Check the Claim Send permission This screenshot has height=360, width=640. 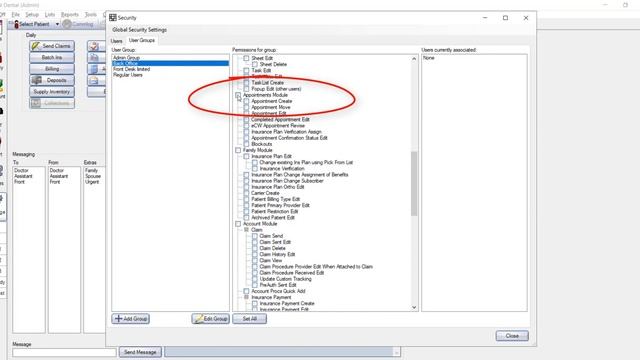(255, 236)
